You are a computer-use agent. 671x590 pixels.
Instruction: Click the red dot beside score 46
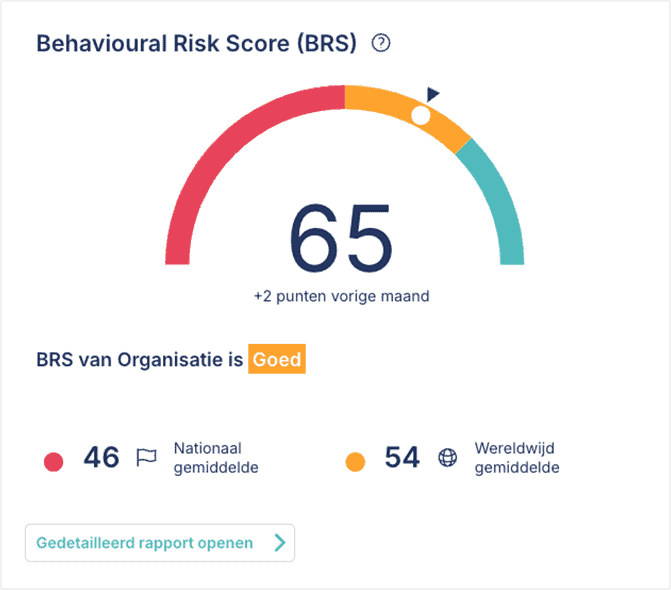click(x=54, y=461)
